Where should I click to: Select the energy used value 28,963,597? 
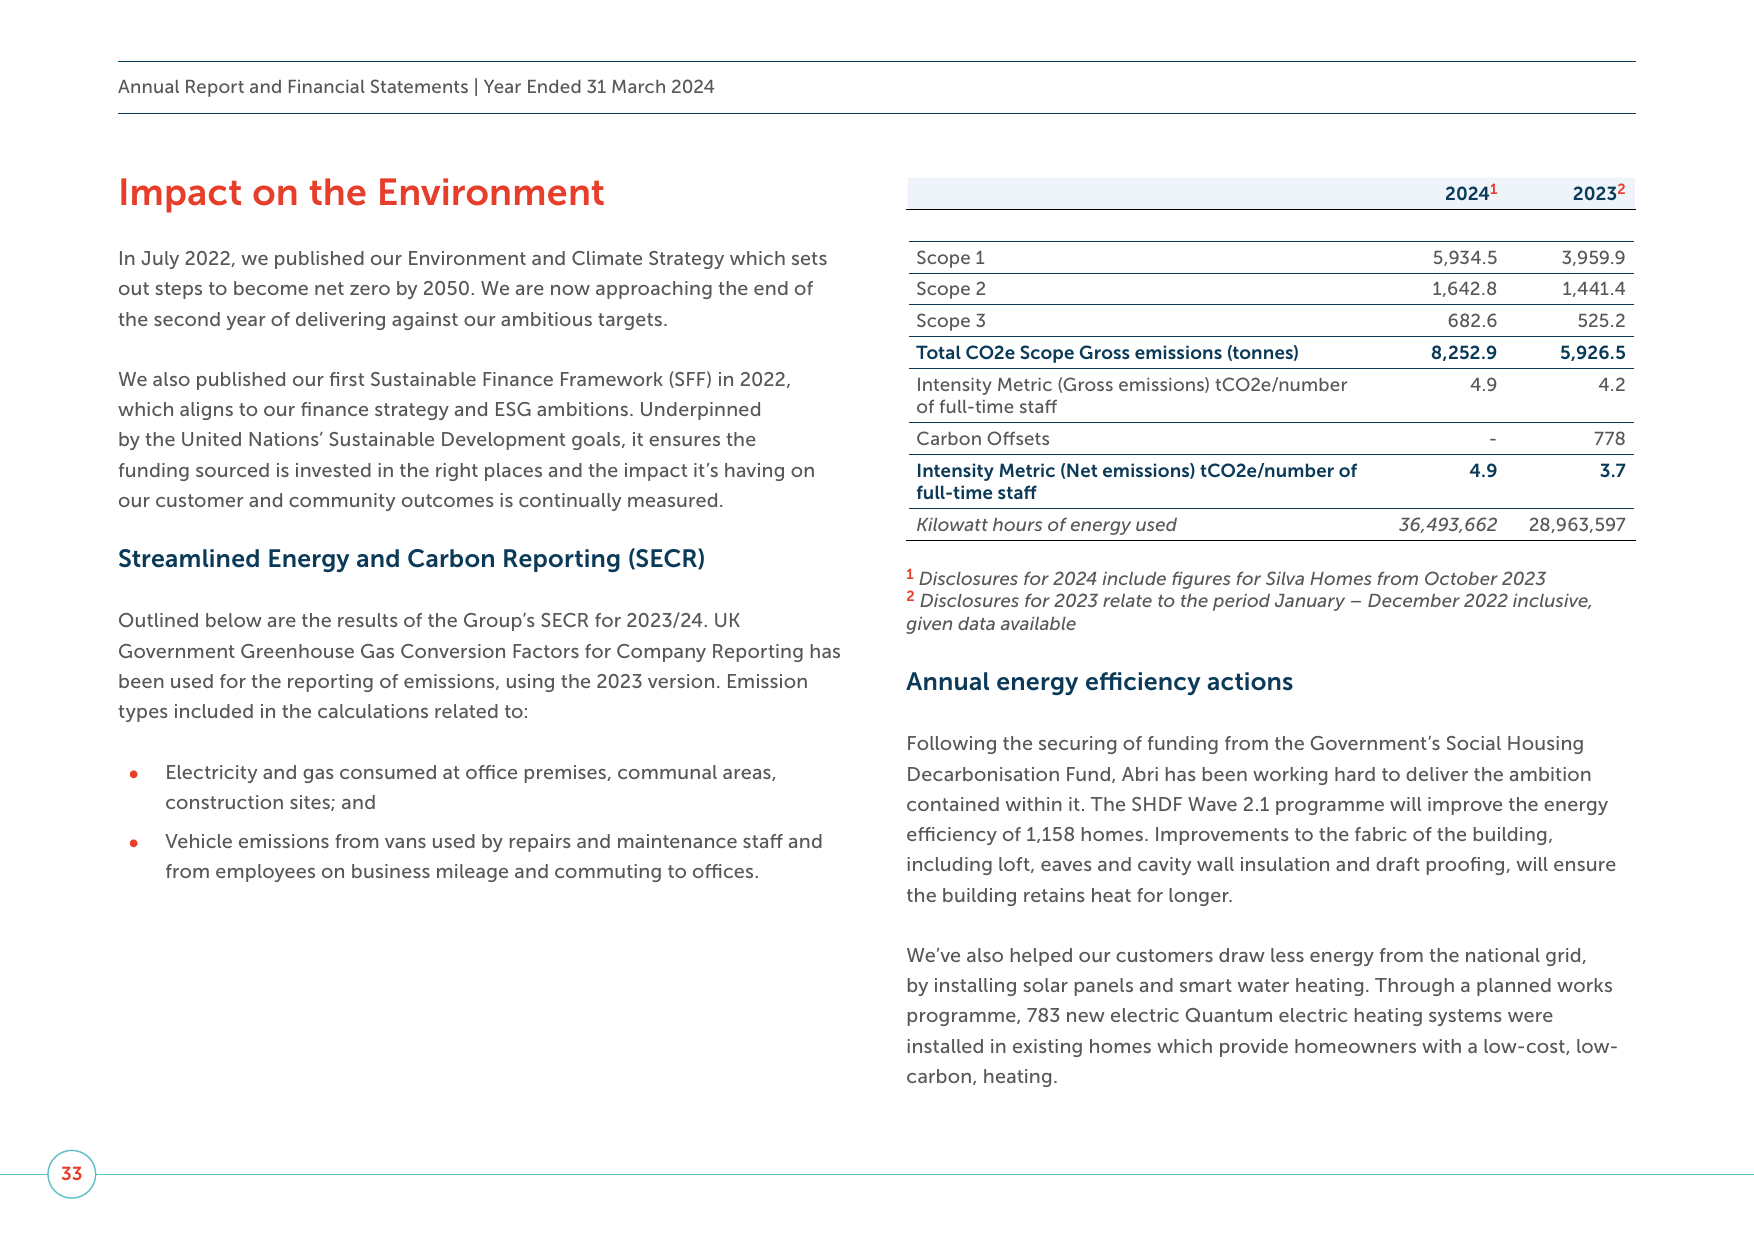1577,525
